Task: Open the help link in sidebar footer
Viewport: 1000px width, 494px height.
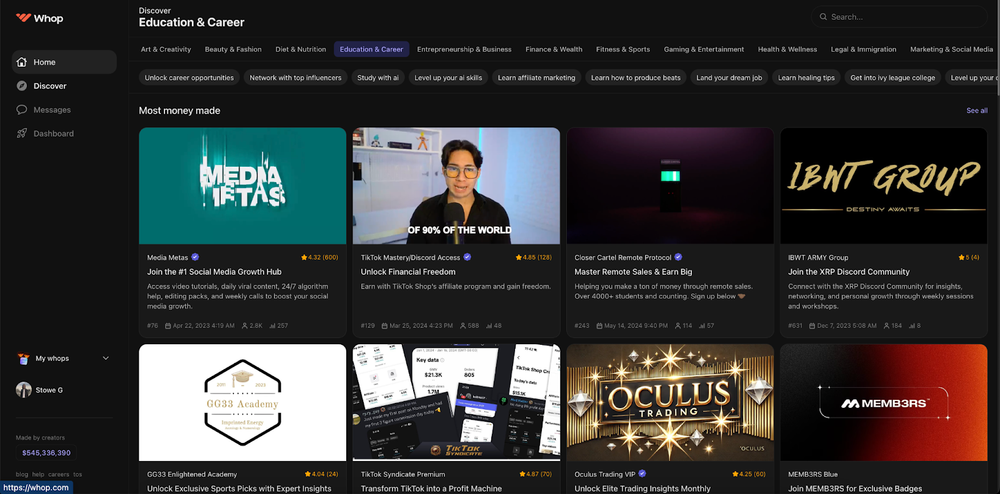Action: pyautogui.click(x=37, y=474)
